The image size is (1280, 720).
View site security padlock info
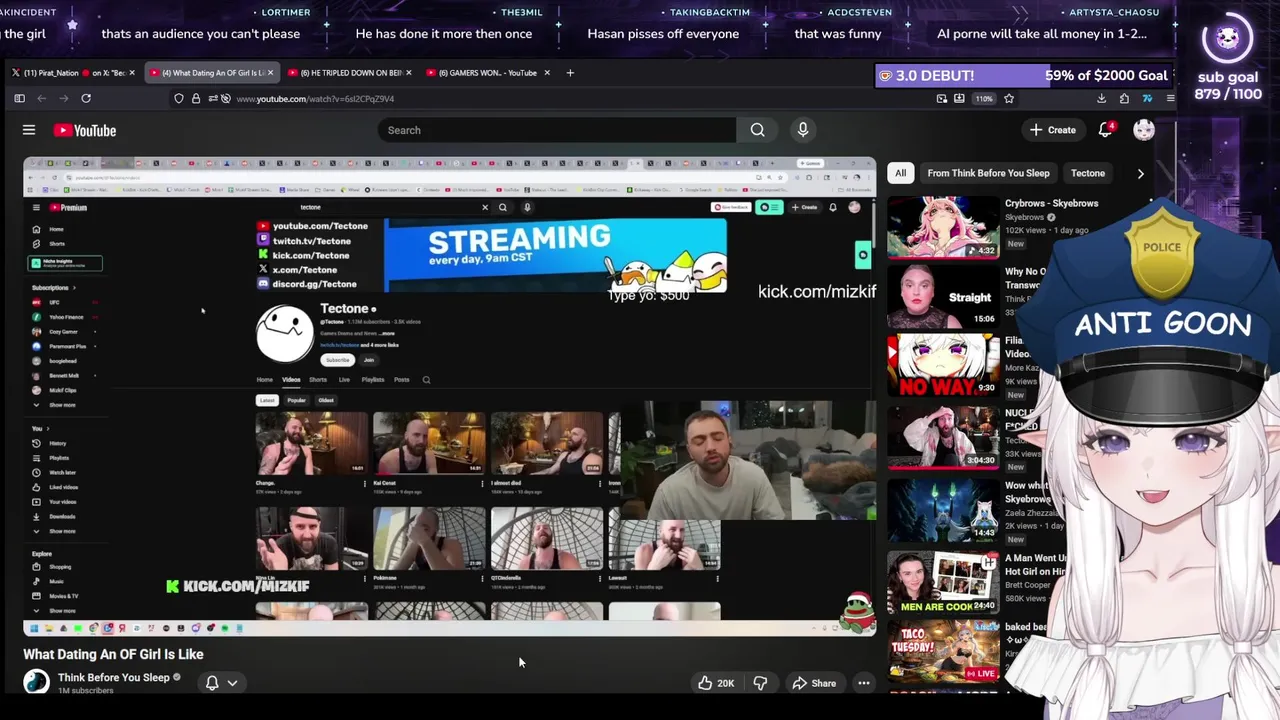(x=196, y=98)
